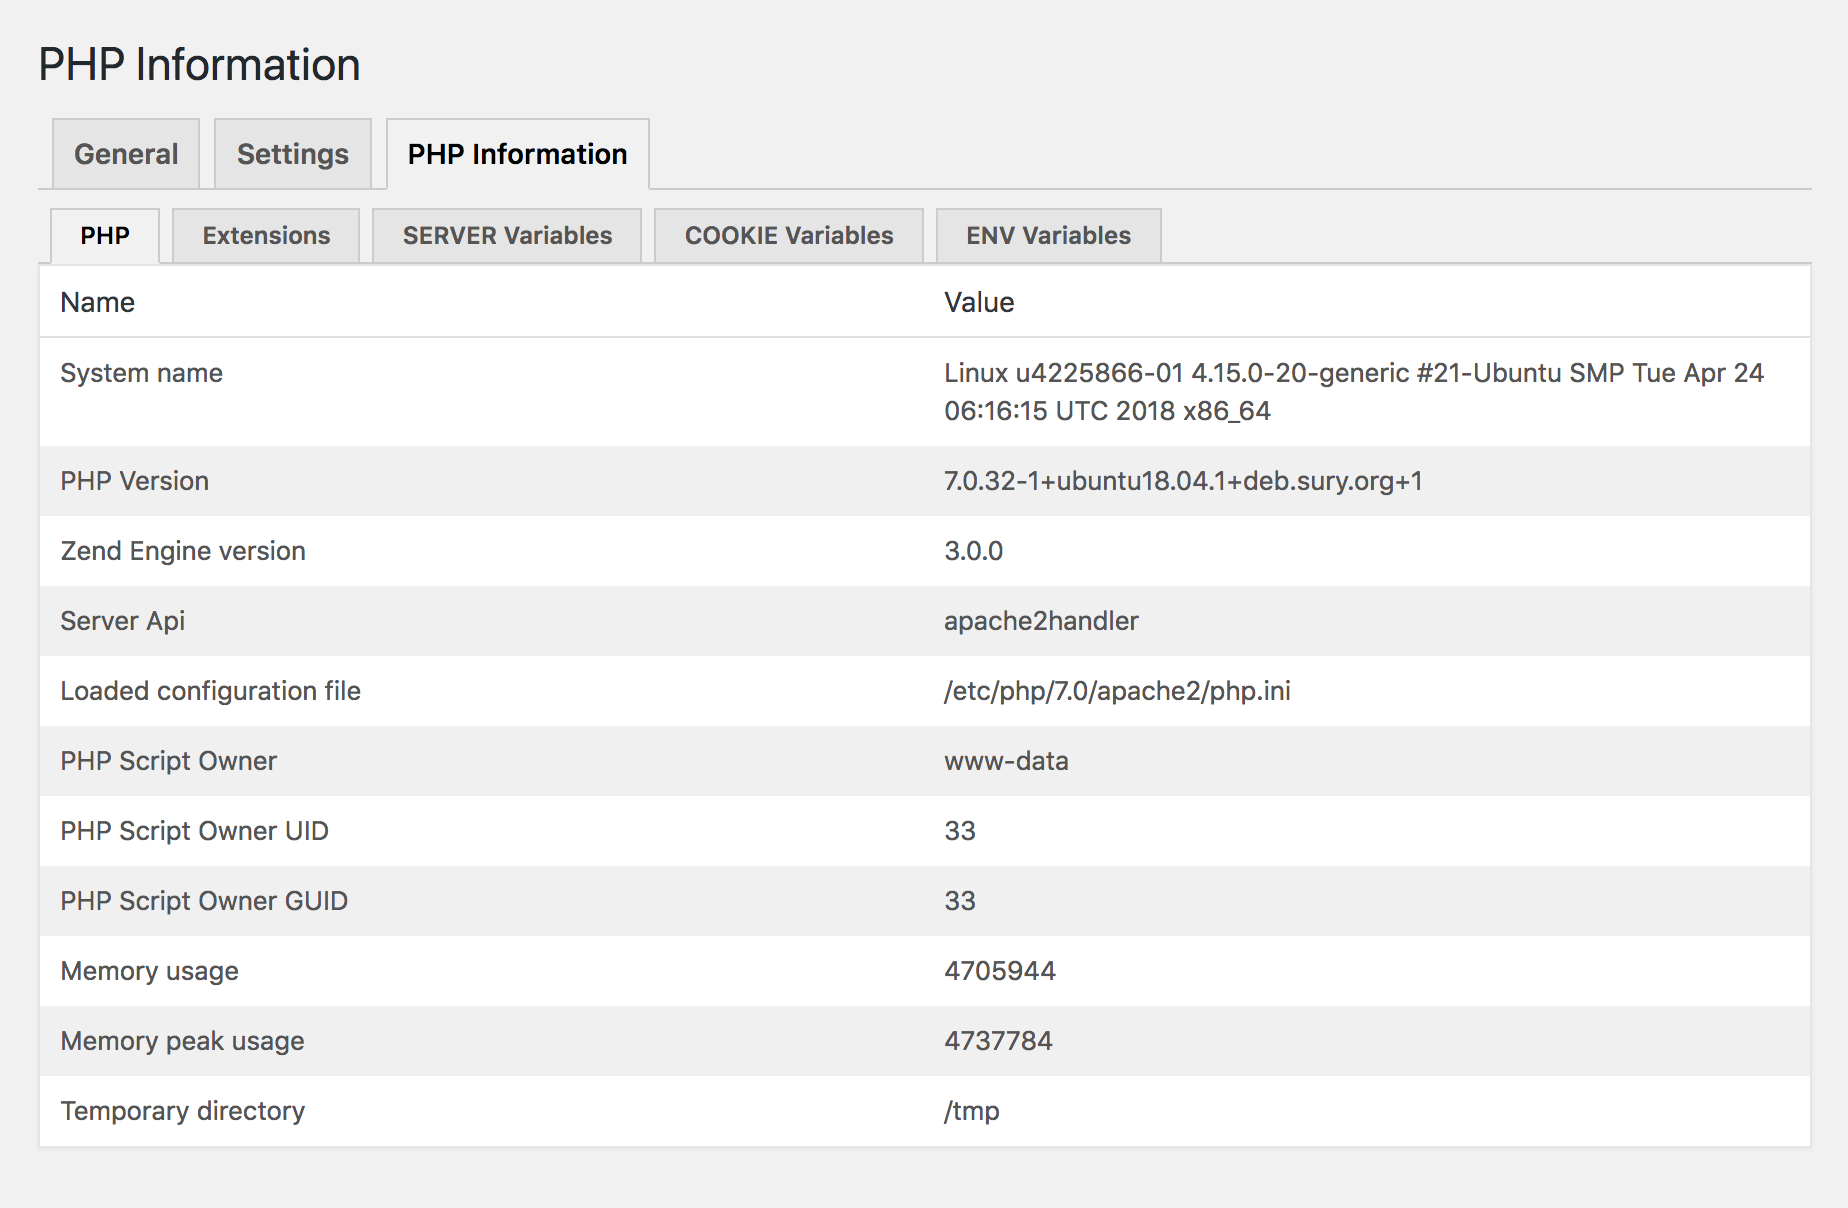
Task: Switch to the Extensions sub-tab
Action: coord(265,235)
